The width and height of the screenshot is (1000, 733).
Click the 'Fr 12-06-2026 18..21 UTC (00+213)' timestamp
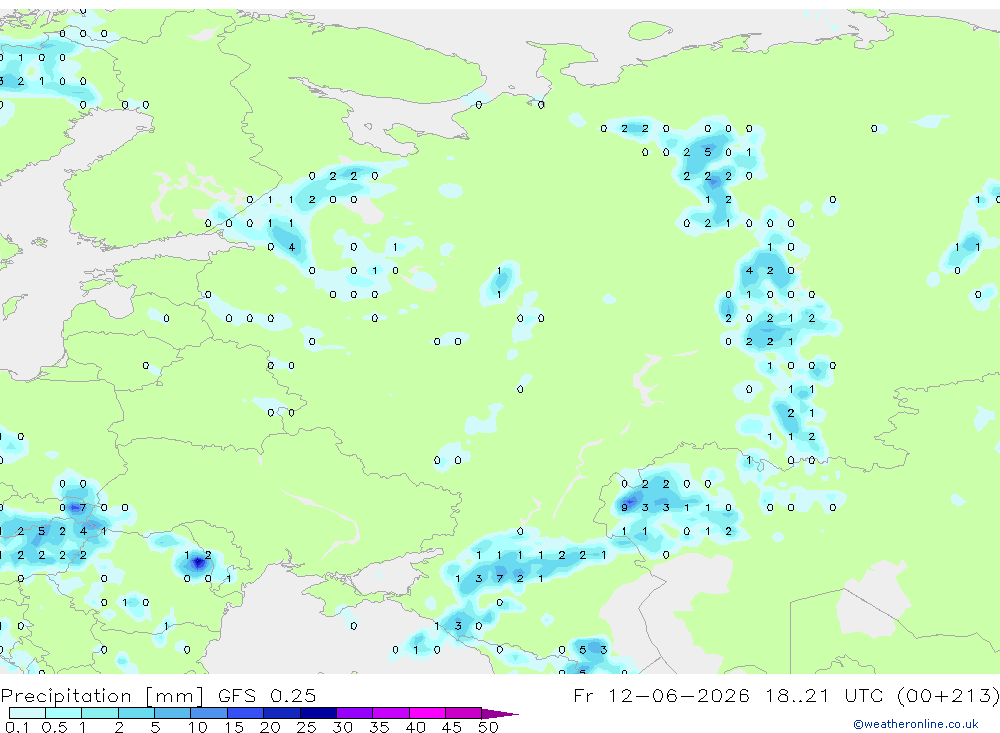click(x=786, y=695)
